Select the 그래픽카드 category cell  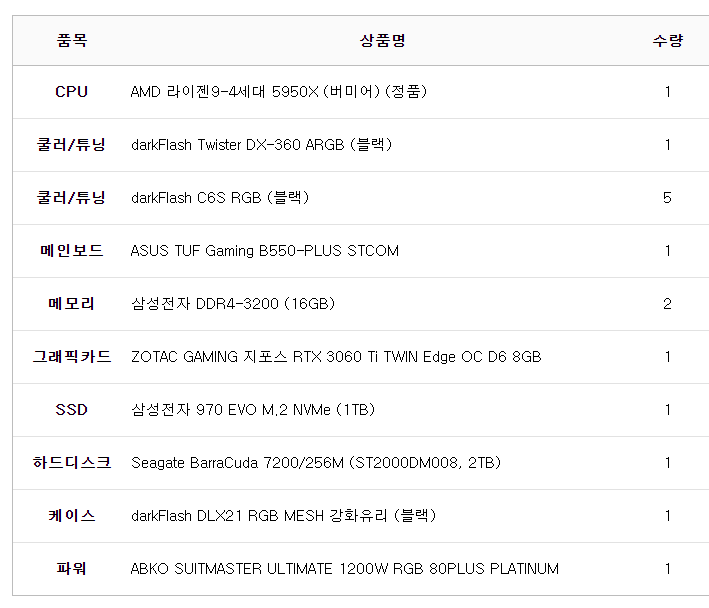71,357
